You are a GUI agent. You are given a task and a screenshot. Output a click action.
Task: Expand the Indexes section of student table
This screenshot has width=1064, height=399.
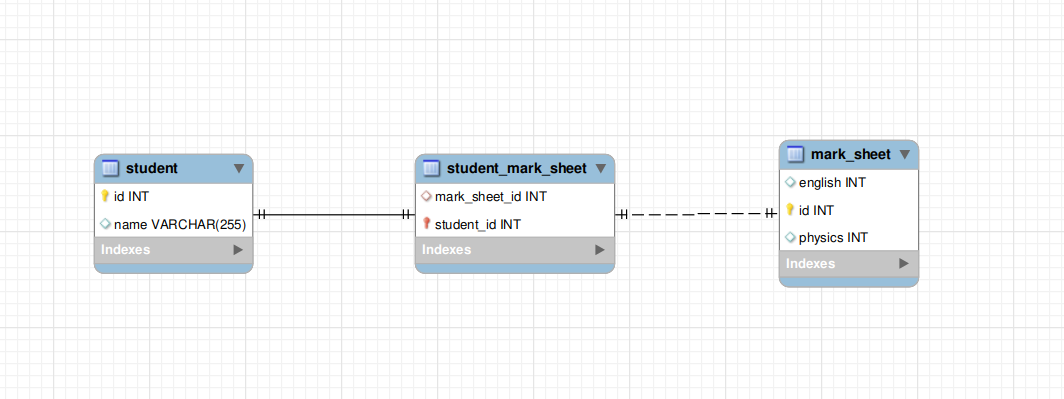tap(238, 250)
